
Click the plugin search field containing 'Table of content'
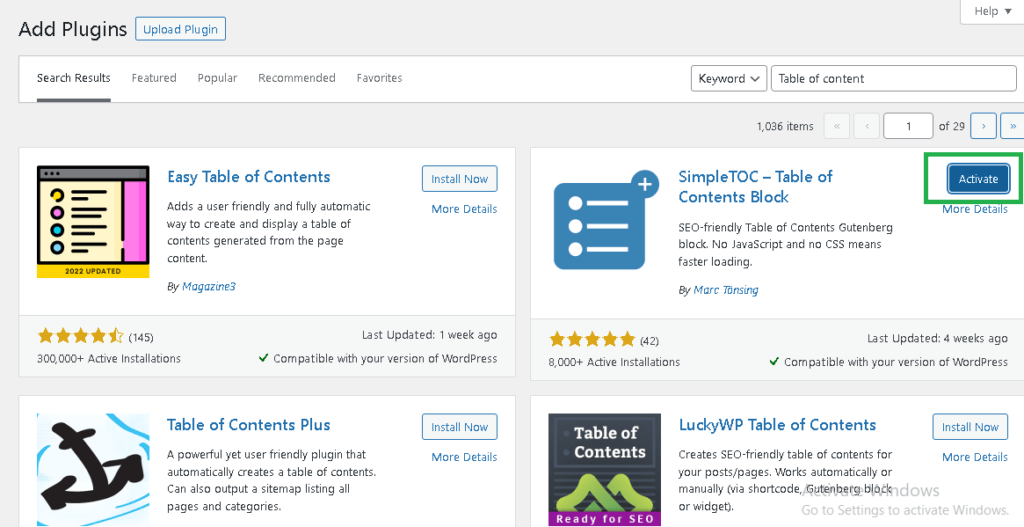(894, 78)
